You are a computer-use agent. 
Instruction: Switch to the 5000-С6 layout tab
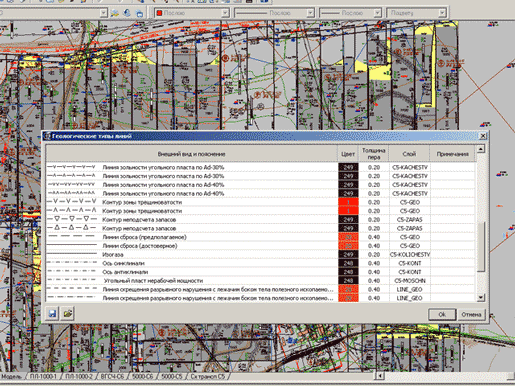[x=143, y=376]
